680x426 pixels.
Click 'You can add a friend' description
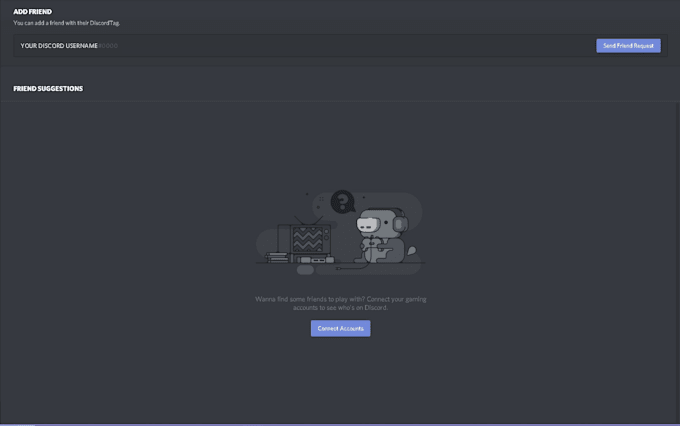66,23
